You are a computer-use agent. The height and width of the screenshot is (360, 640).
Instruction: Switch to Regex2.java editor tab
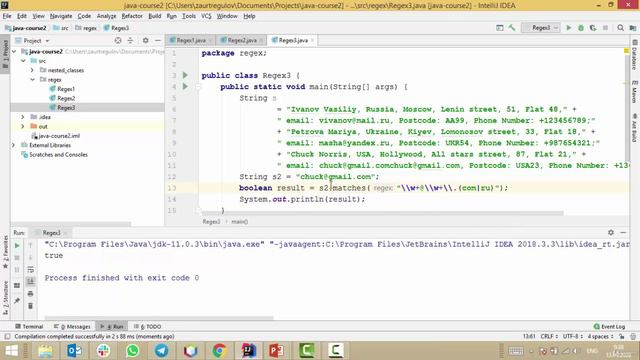point(242,40)
